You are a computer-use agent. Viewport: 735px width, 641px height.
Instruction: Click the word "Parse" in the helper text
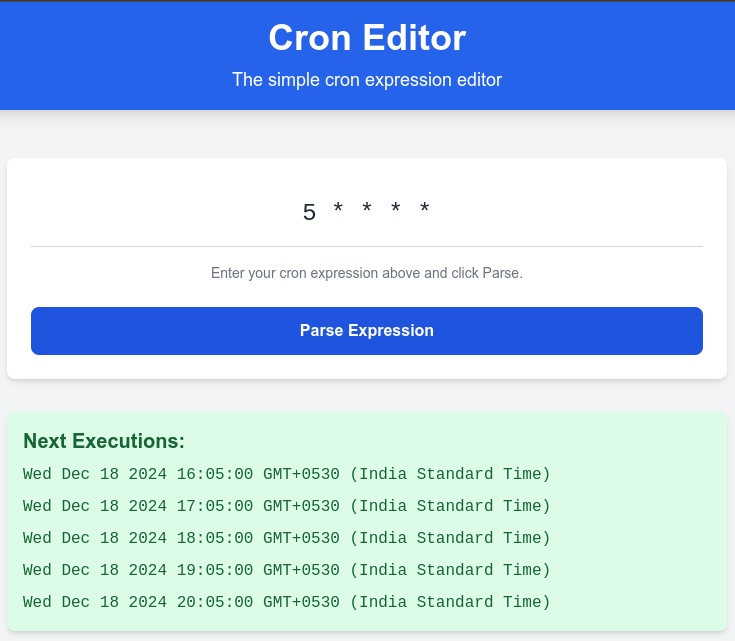click(501, 273)
